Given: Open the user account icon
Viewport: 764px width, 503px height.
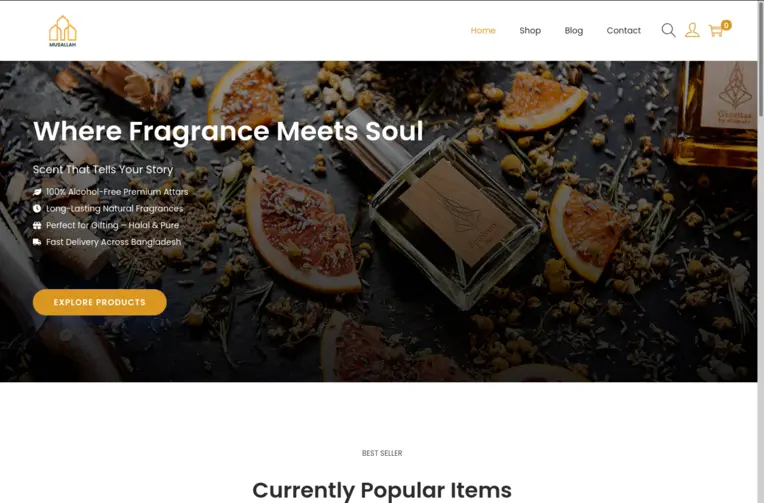Looking at the screenshot, I should point(692,30).
